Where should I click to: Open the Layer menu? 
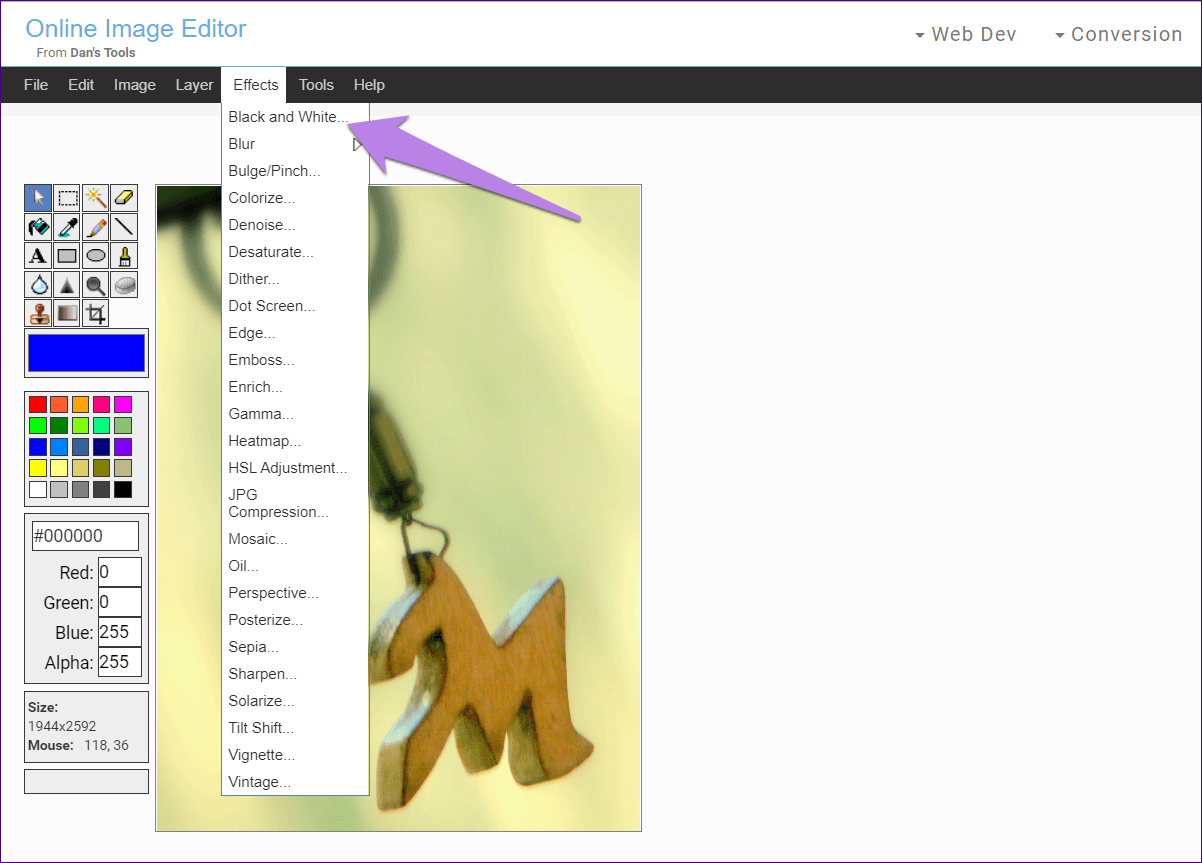tap(194, 85)
